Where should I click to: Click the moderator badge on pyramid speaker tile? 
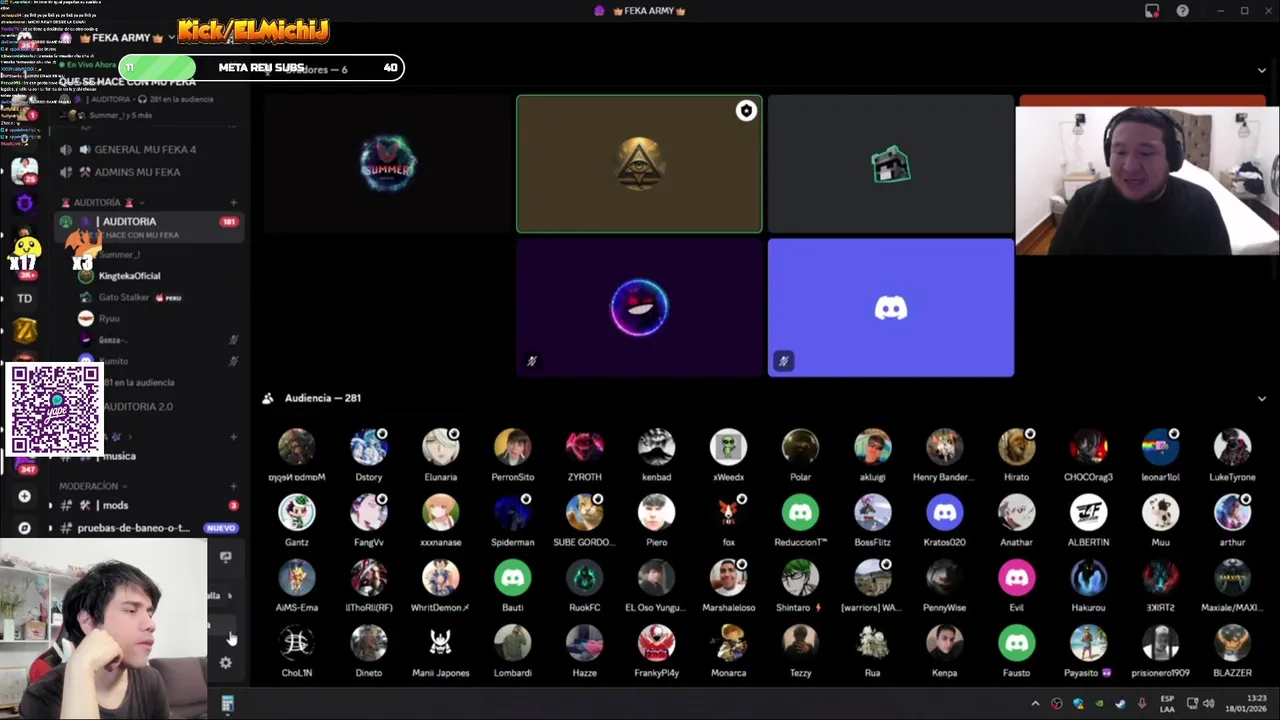(746, 111)
